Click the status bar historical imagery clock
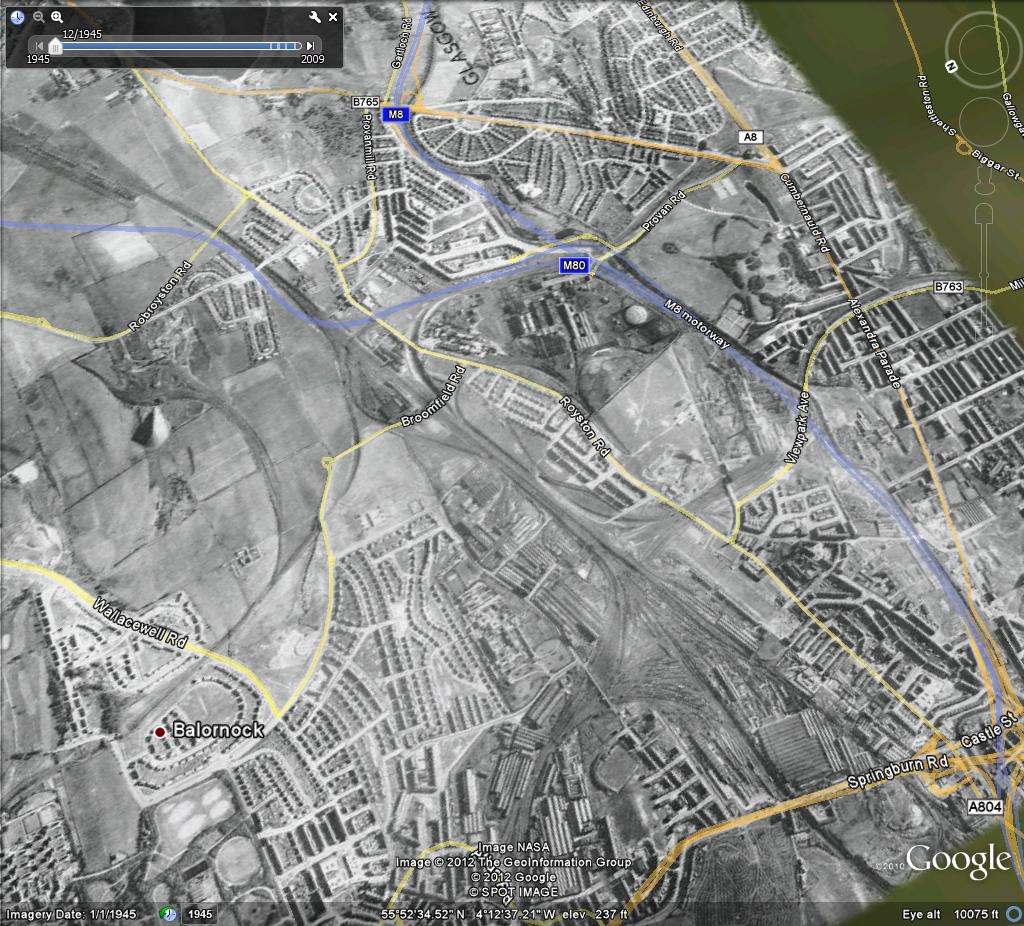The width and height of the screenshot is (1024, 926). (x=169, y=914)
